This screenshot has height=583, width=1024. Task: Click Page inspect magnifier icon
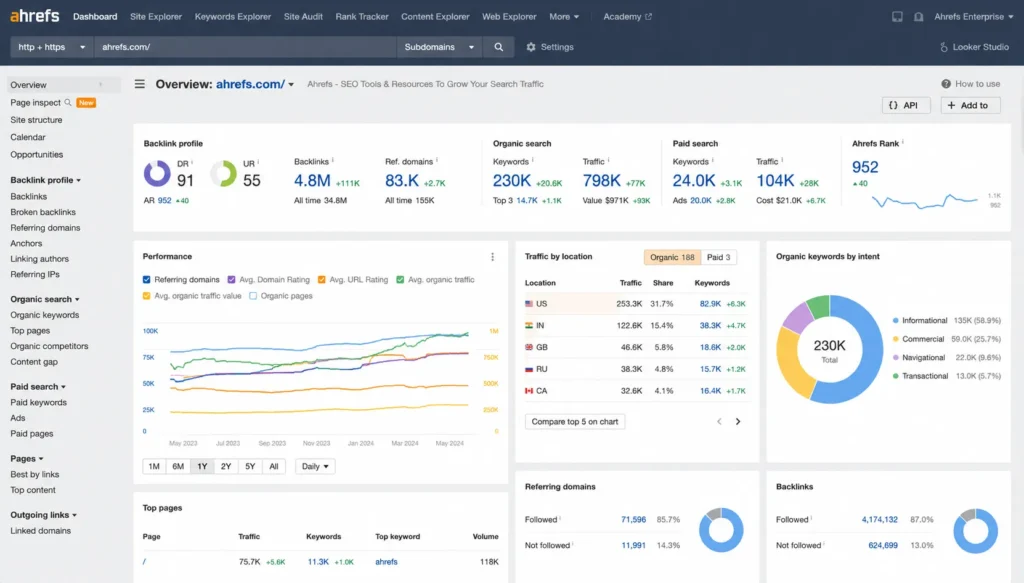coord(68,102)
